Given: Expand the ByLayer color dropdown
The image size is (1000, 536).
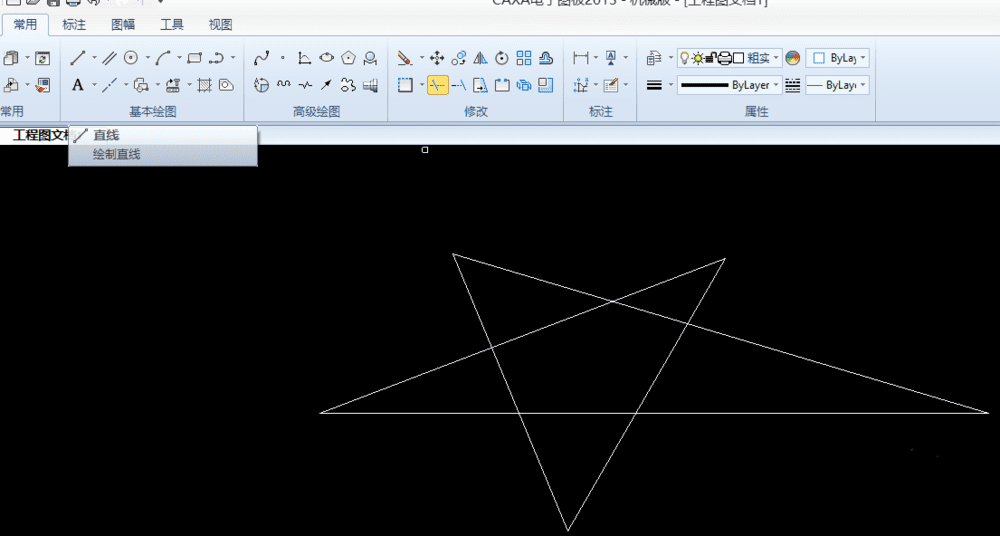Looking at the screenshot, I should coord(837,58).
